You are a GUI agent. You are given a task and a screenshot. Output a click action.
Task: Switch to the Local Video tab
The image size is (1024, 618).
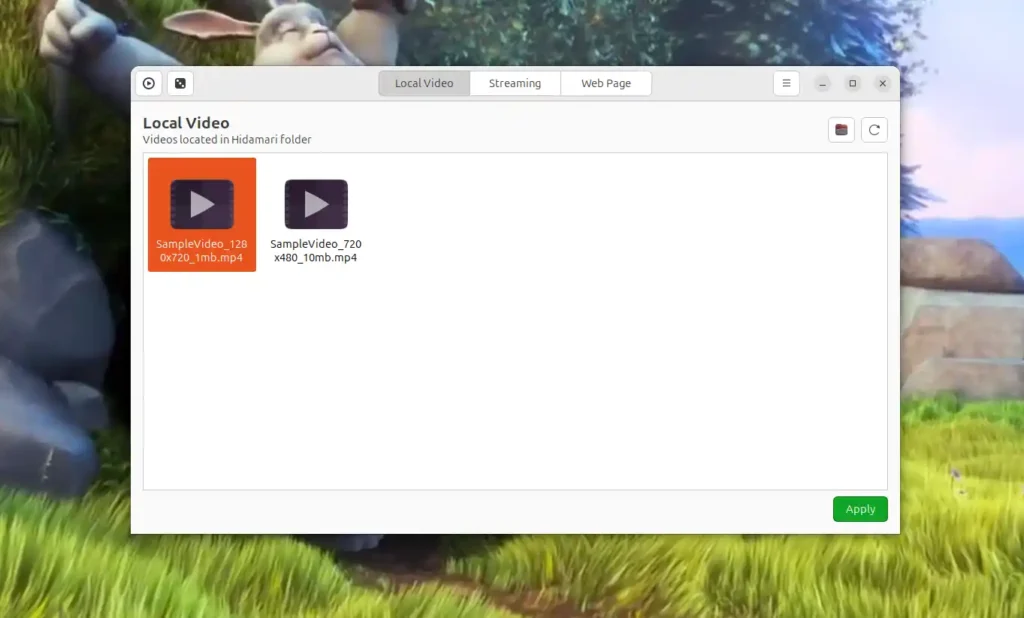coord(424,84)
